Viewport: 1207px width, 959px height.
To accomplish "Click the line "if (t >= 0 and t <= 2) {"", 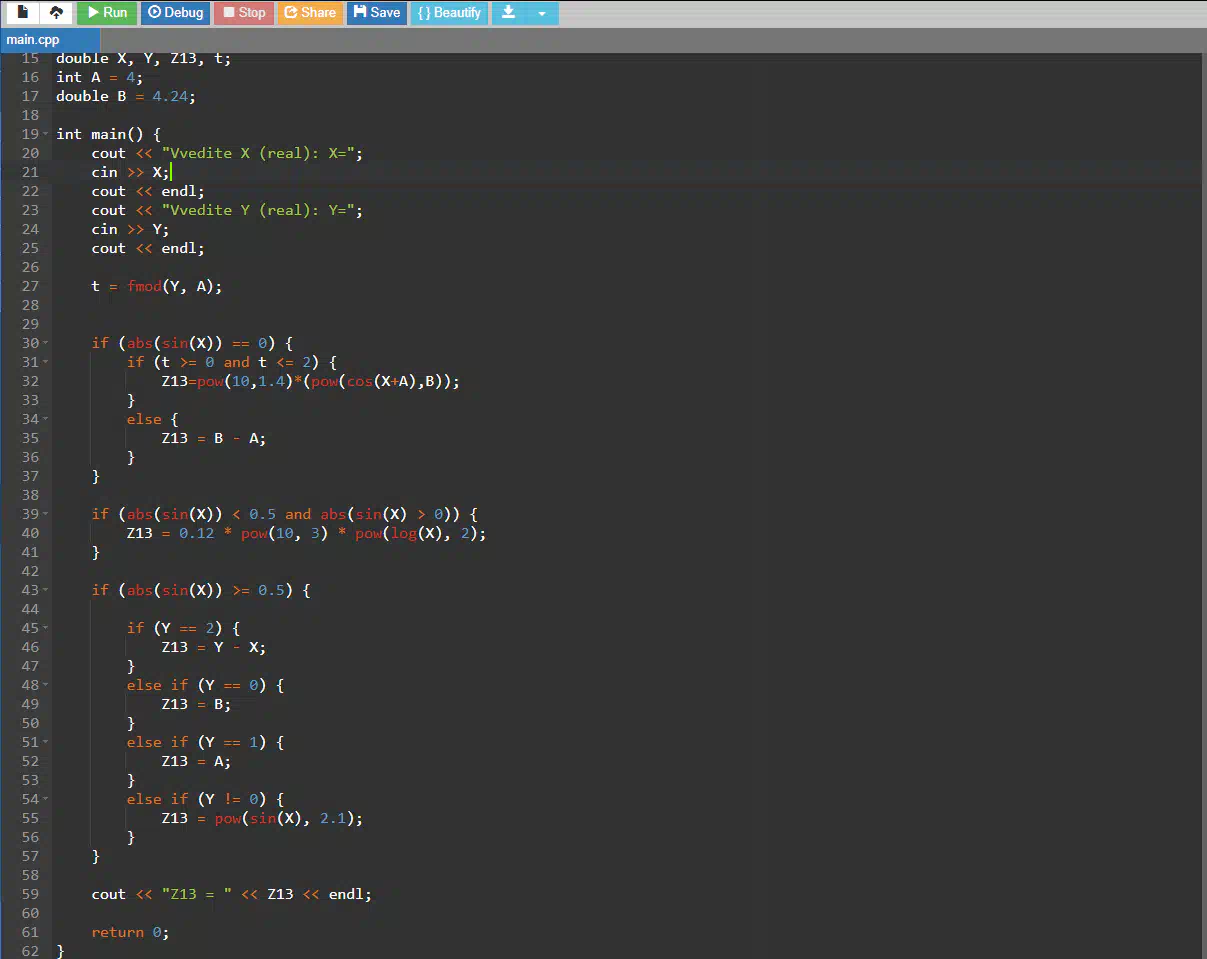I will pos(232,362).
